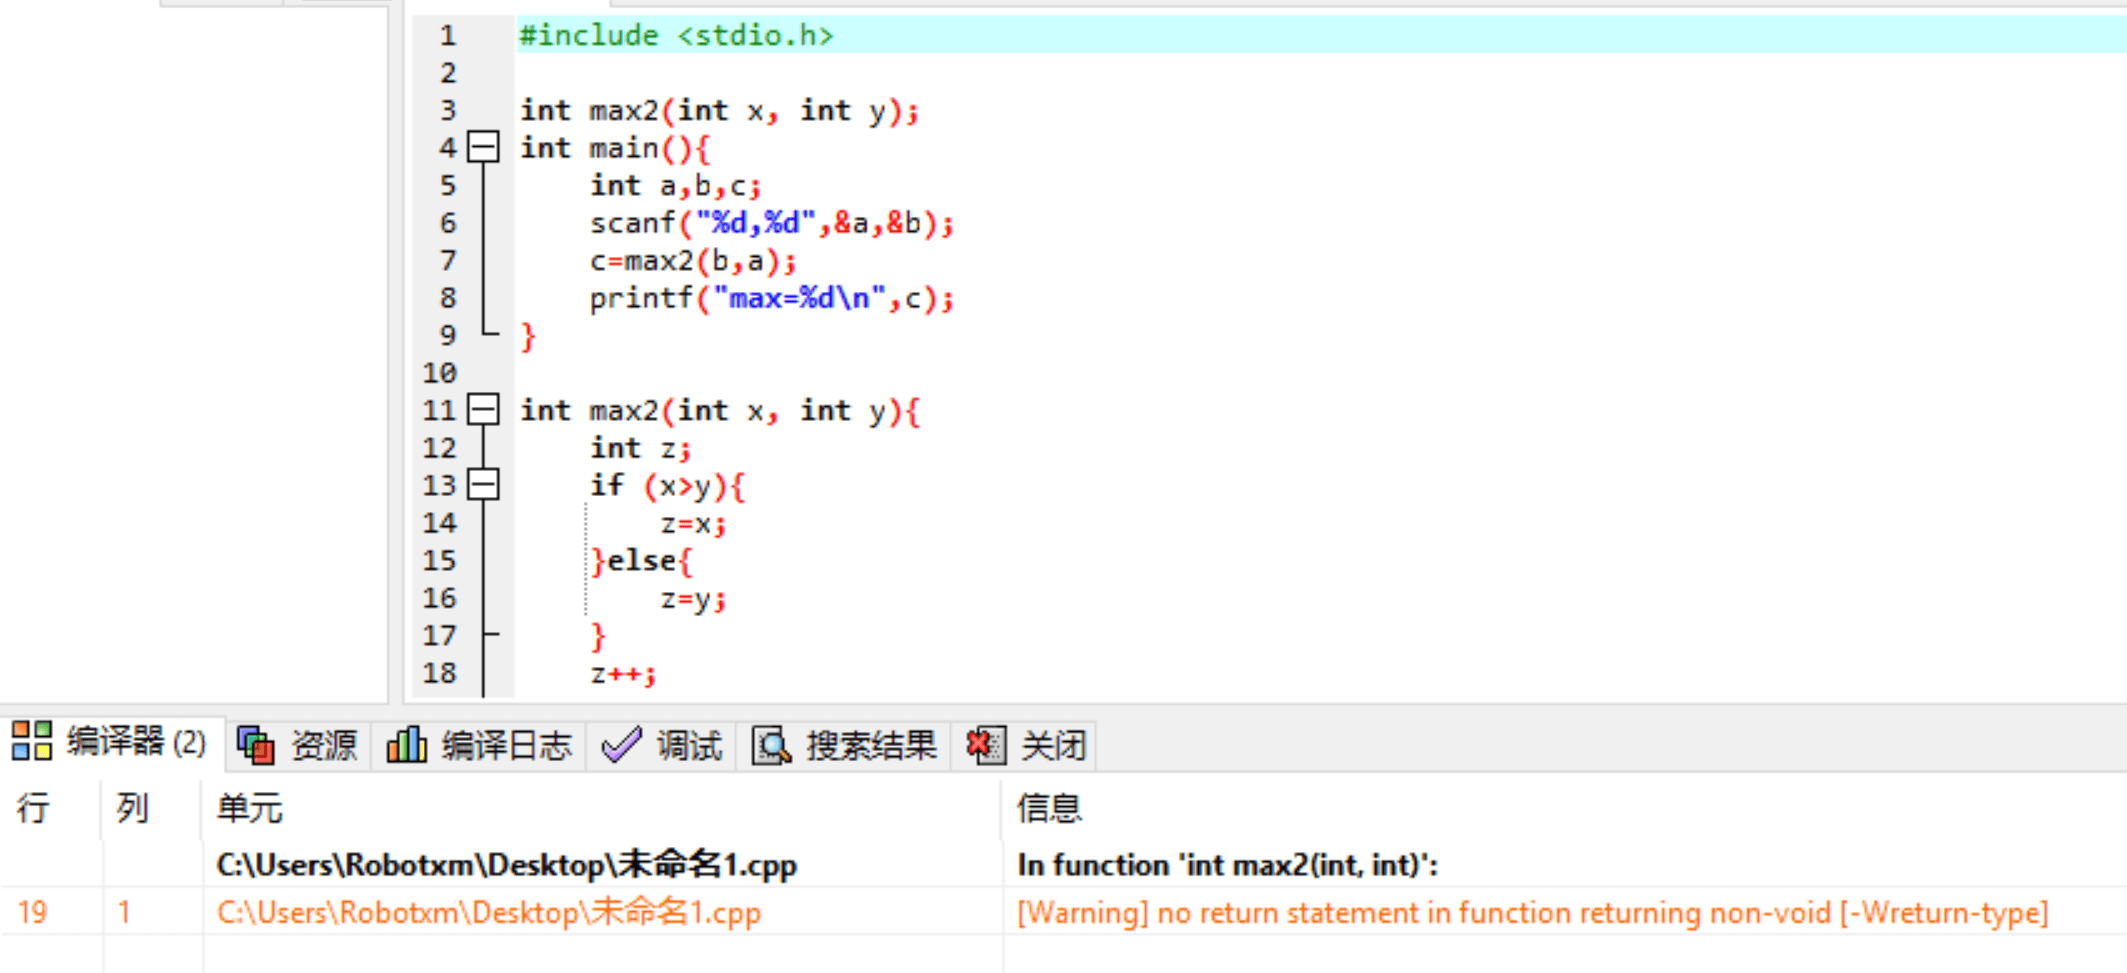Click the 'In function int max2' message row
This screenshot has width=2127, height=973.
1227,865
